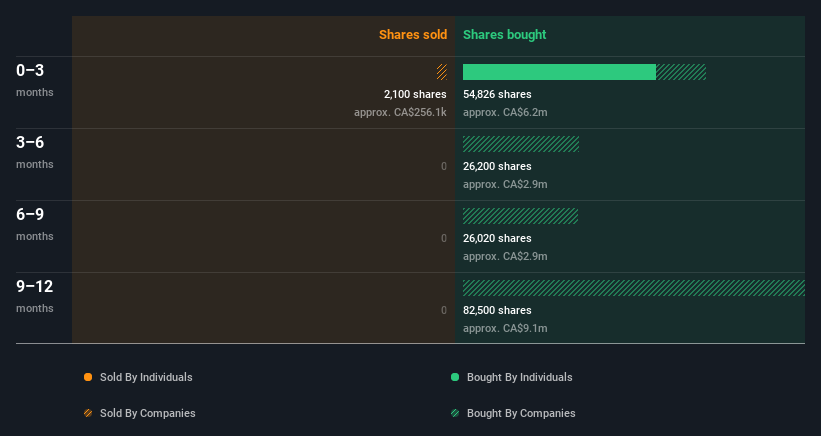The width and height of the screenshot is (821, 436).
Task: Click the hatched Bought By Companies legend icon
Action: pyautogui.click(x=455, y=413)
